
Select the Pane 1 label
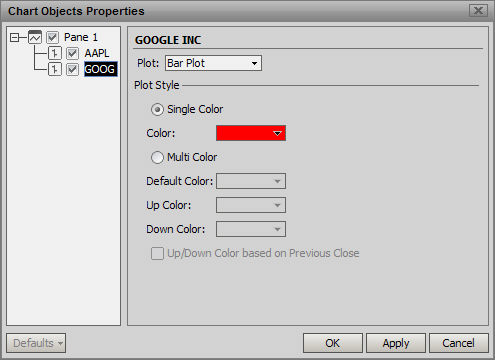tap(81, 37)
